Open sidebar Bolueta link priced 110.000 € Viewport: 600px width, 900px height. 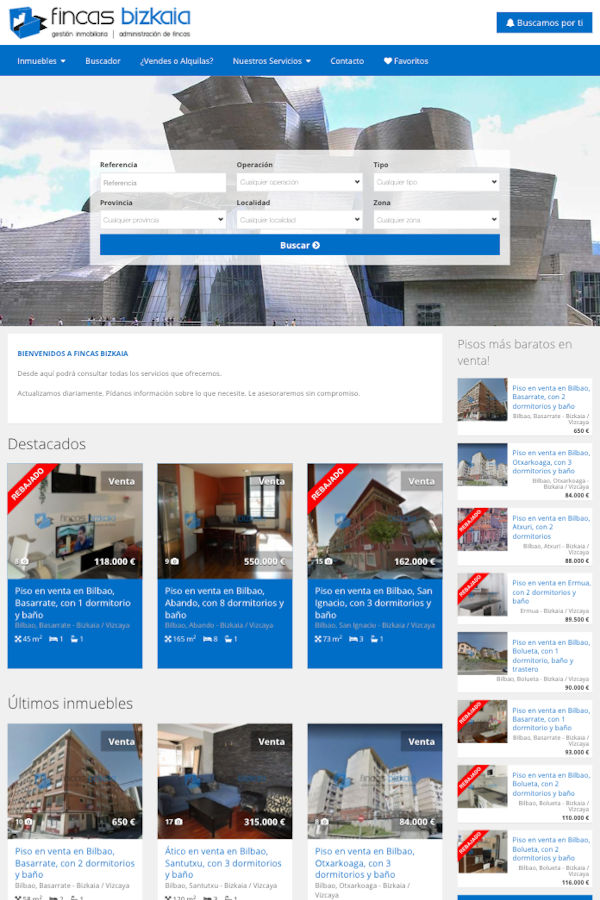click(x=551, y=784)
